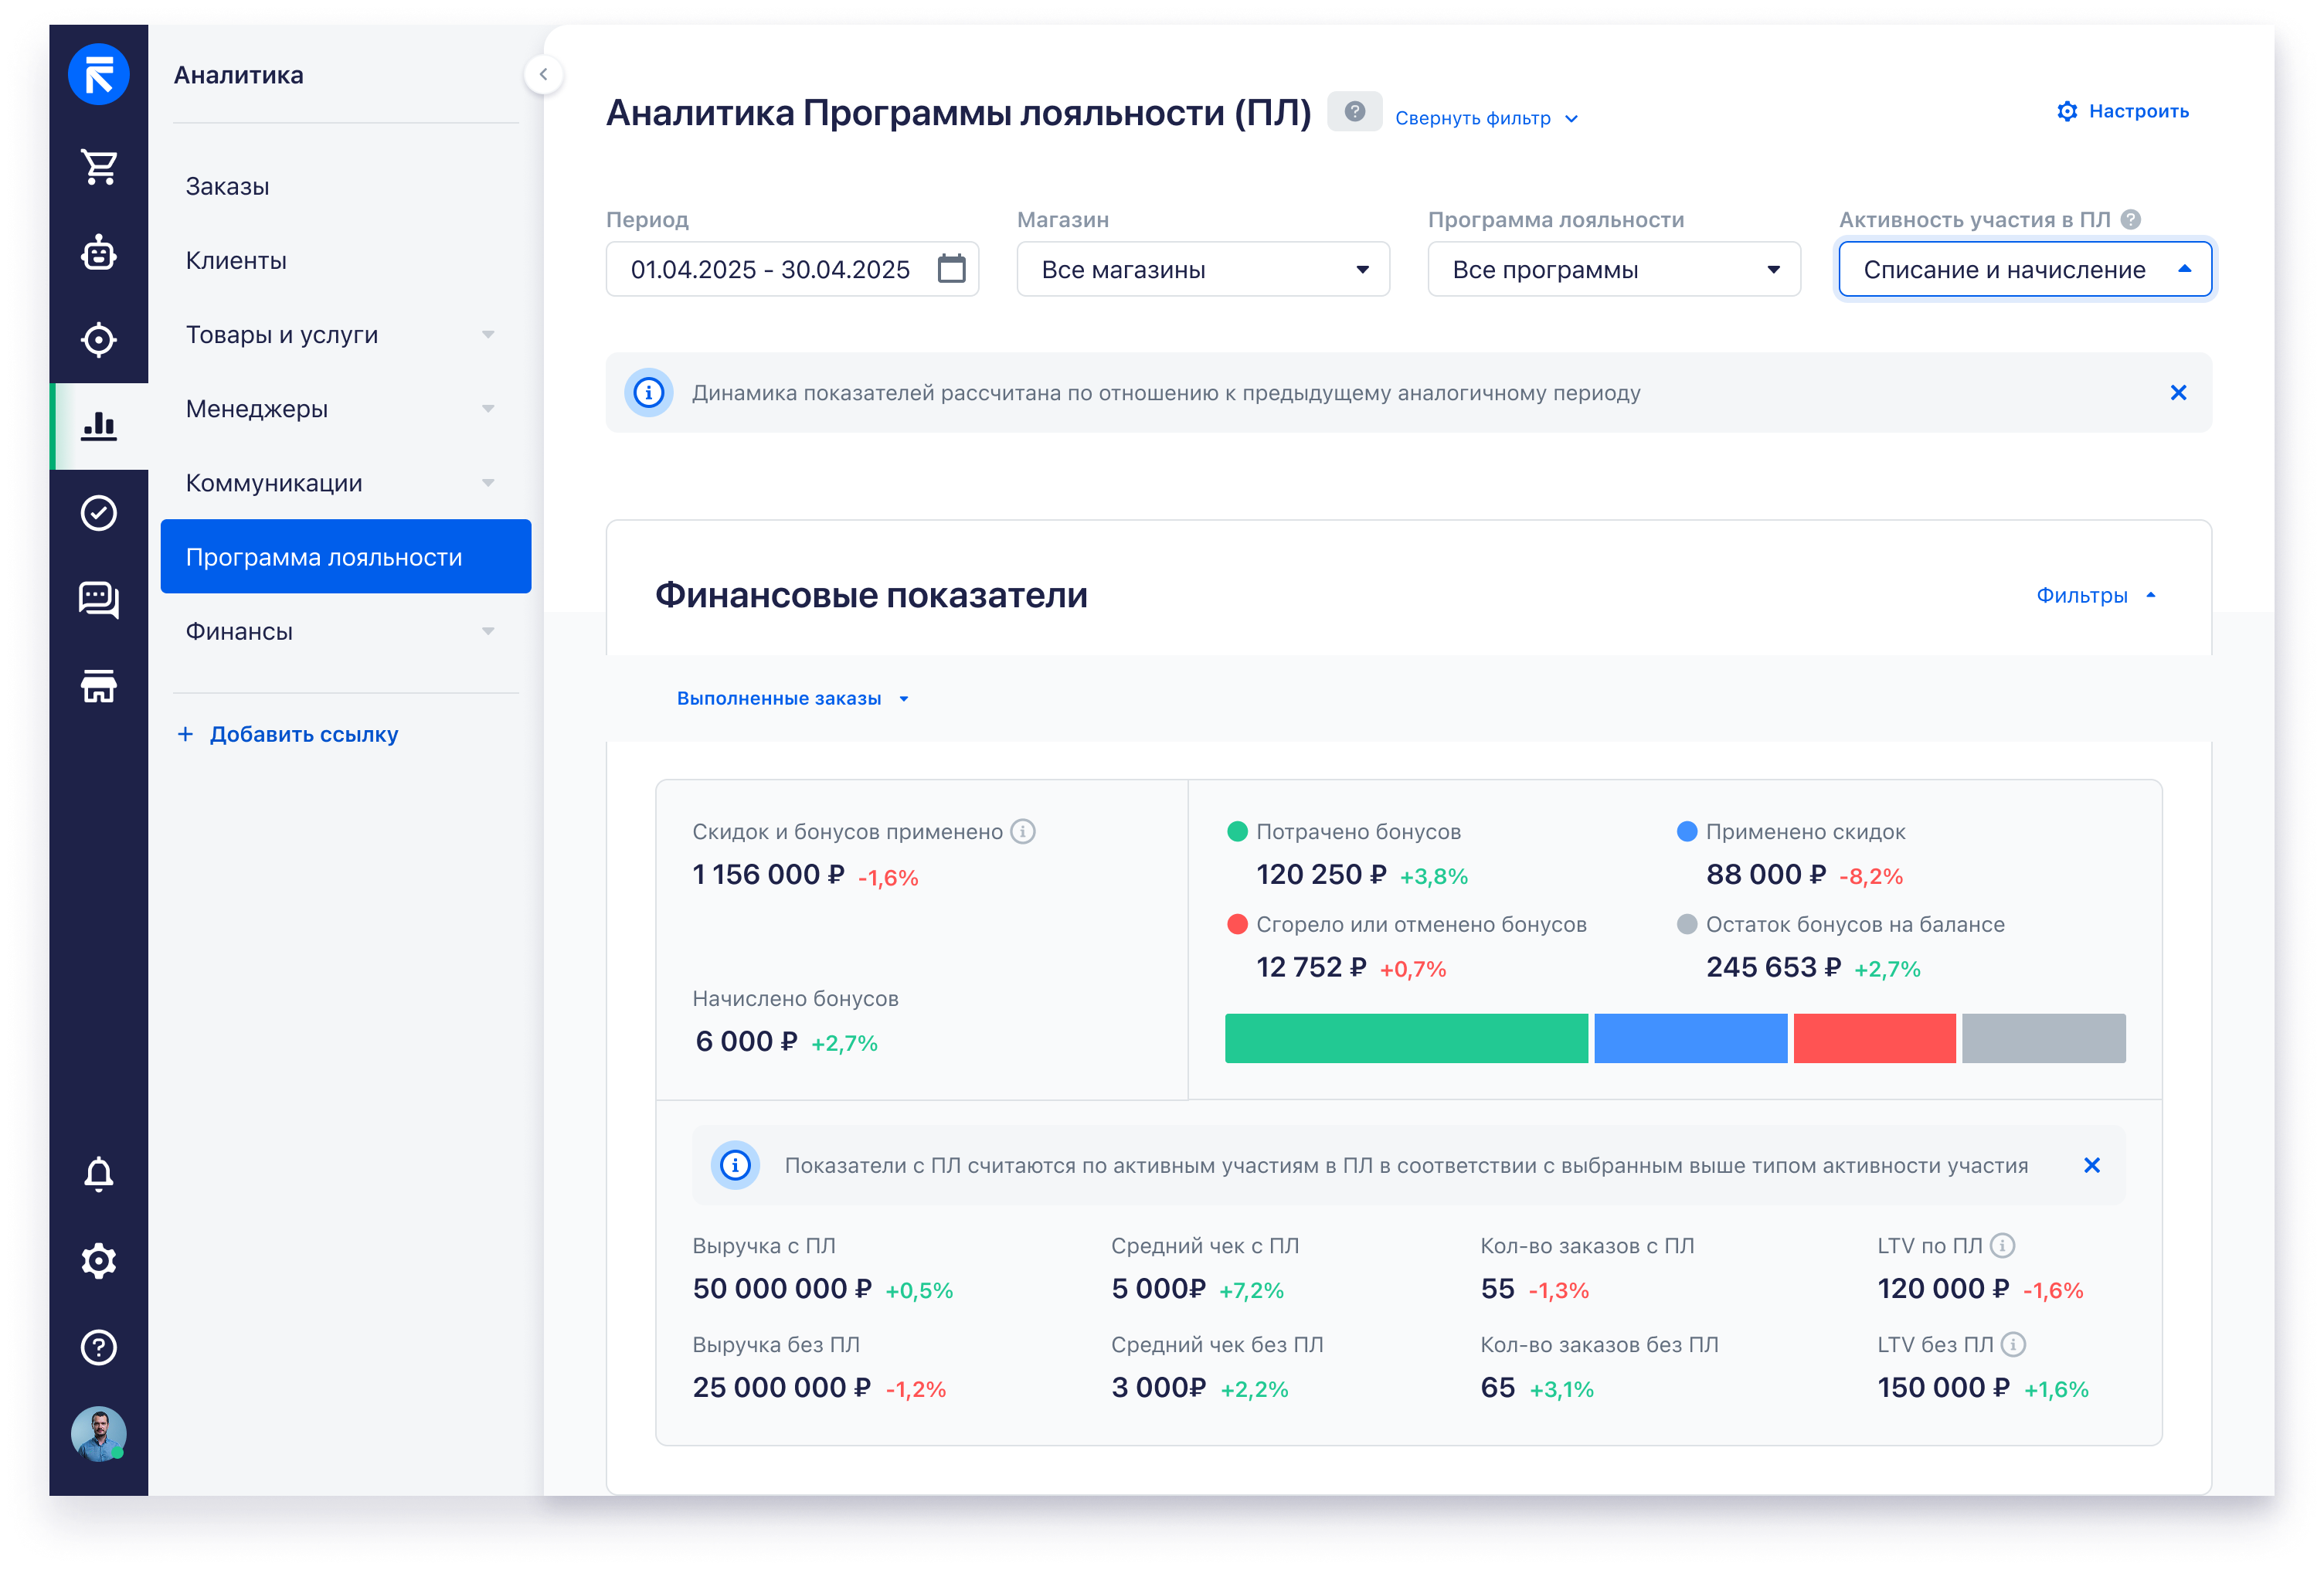
Task: Collapse the Фильтры panel toggle
Action: pyautogui.click(x=2096, y=595)
